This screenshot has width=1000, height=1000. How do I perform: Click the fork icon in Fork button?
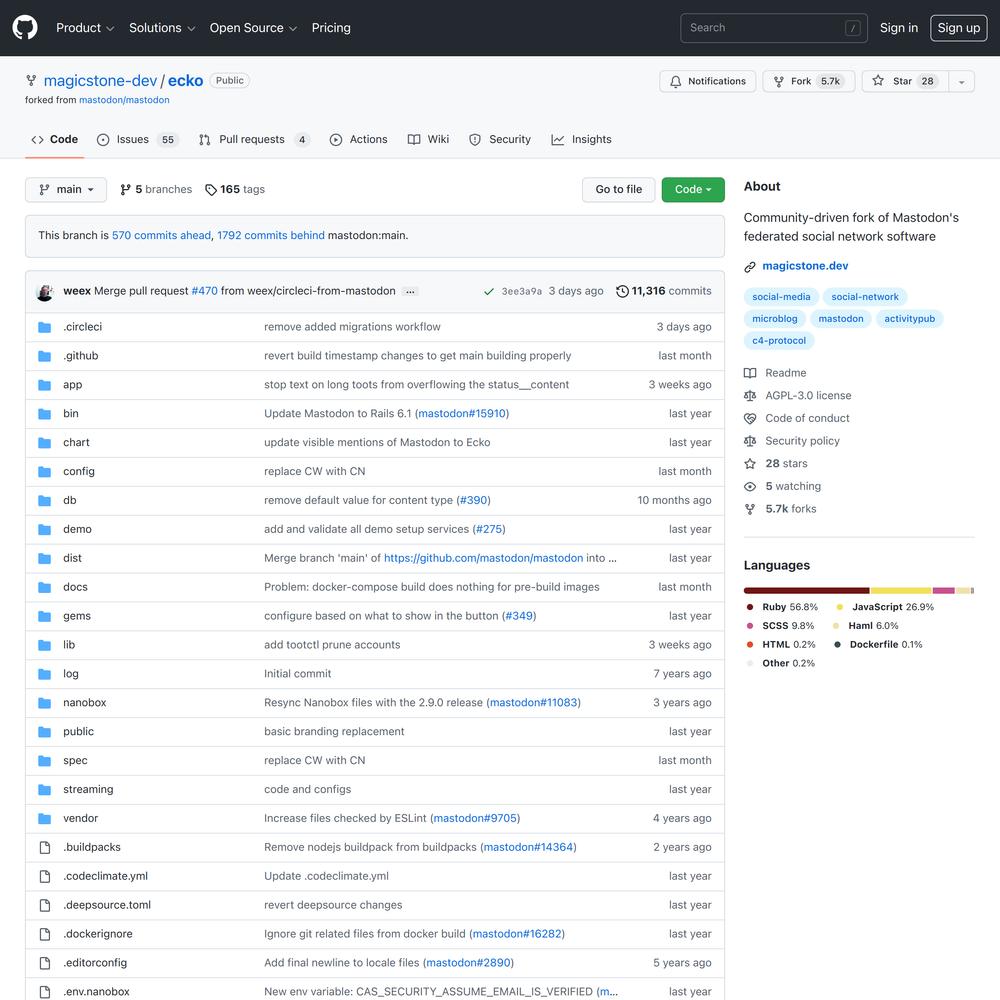(x=779, y=82)
